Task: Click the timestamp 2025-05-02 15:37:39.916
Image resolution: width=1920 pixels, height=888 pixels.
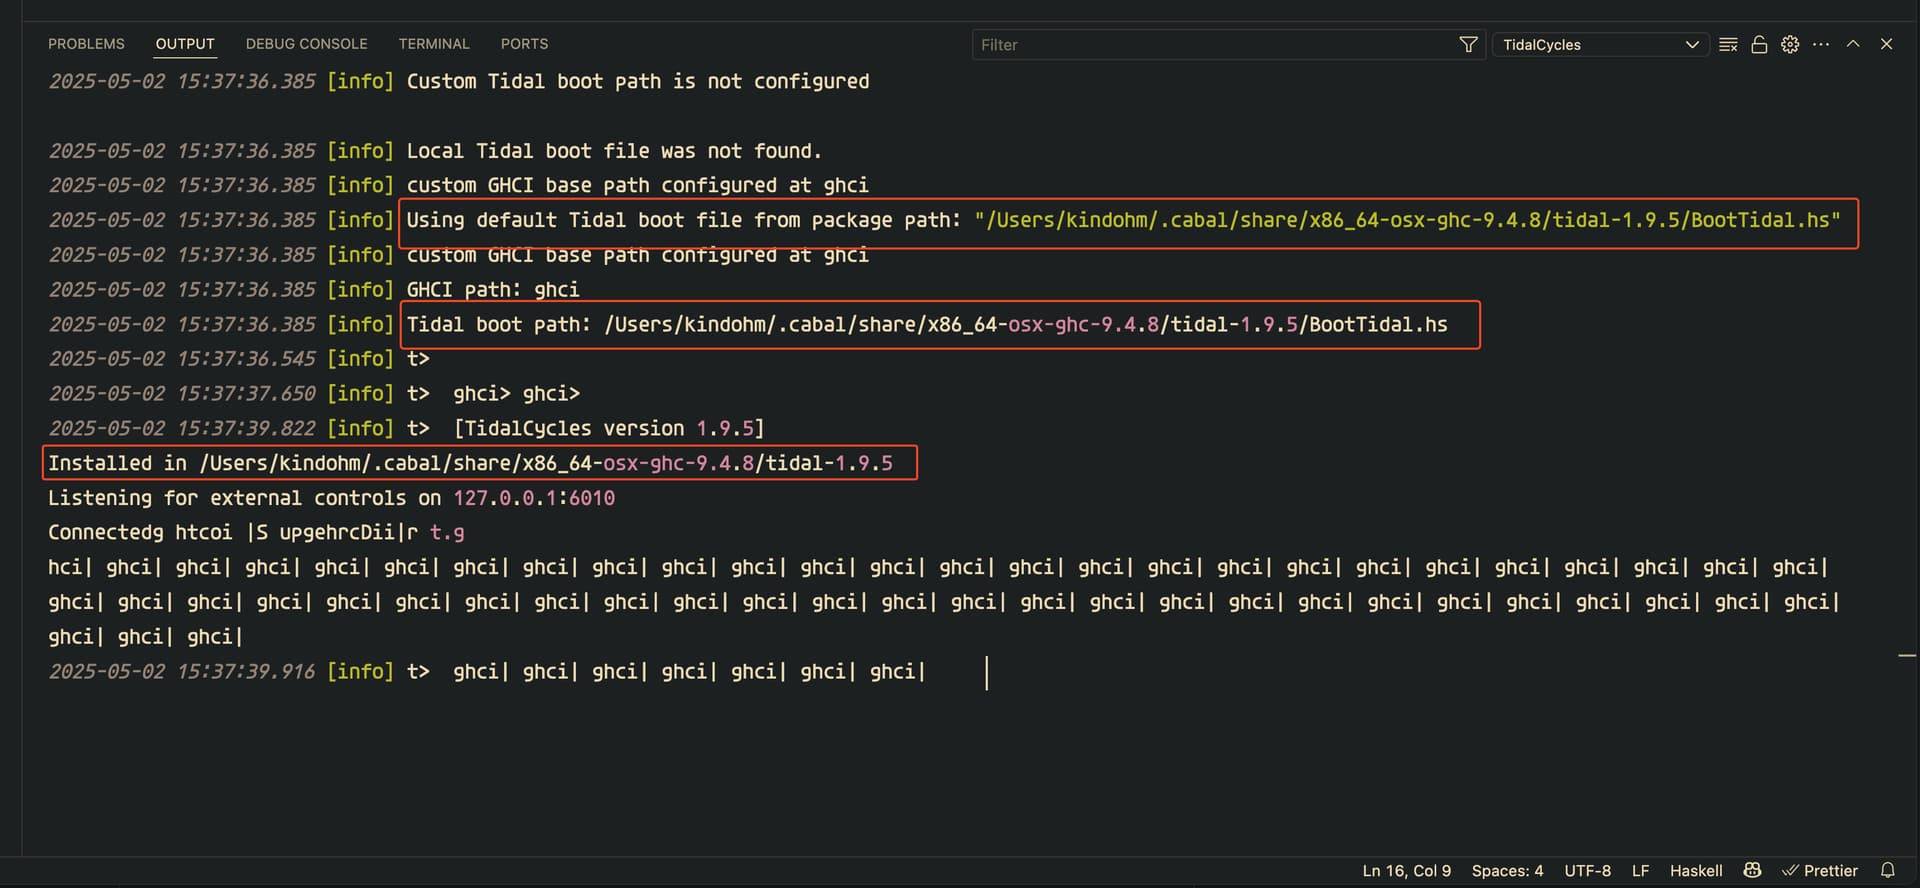Action: (x=182, y=672)
